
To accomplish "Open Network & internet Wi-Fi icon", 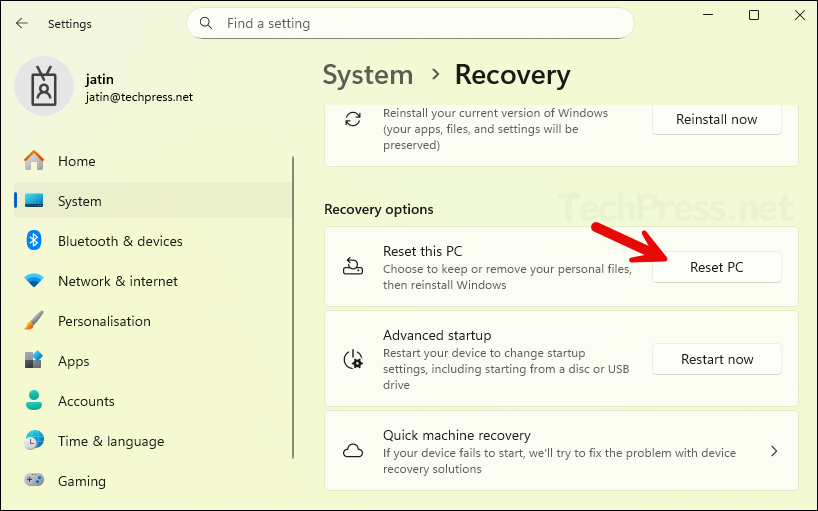I will (34, 281).
